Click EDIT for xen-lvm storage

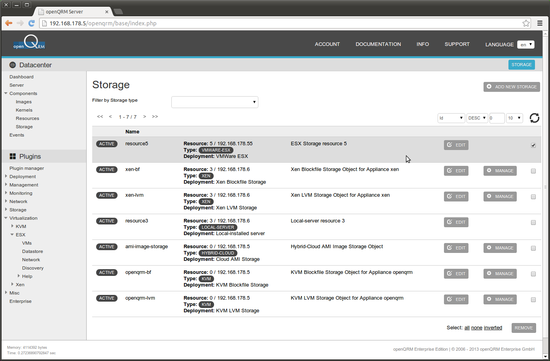pyautogui.click(x=456, y=196)
